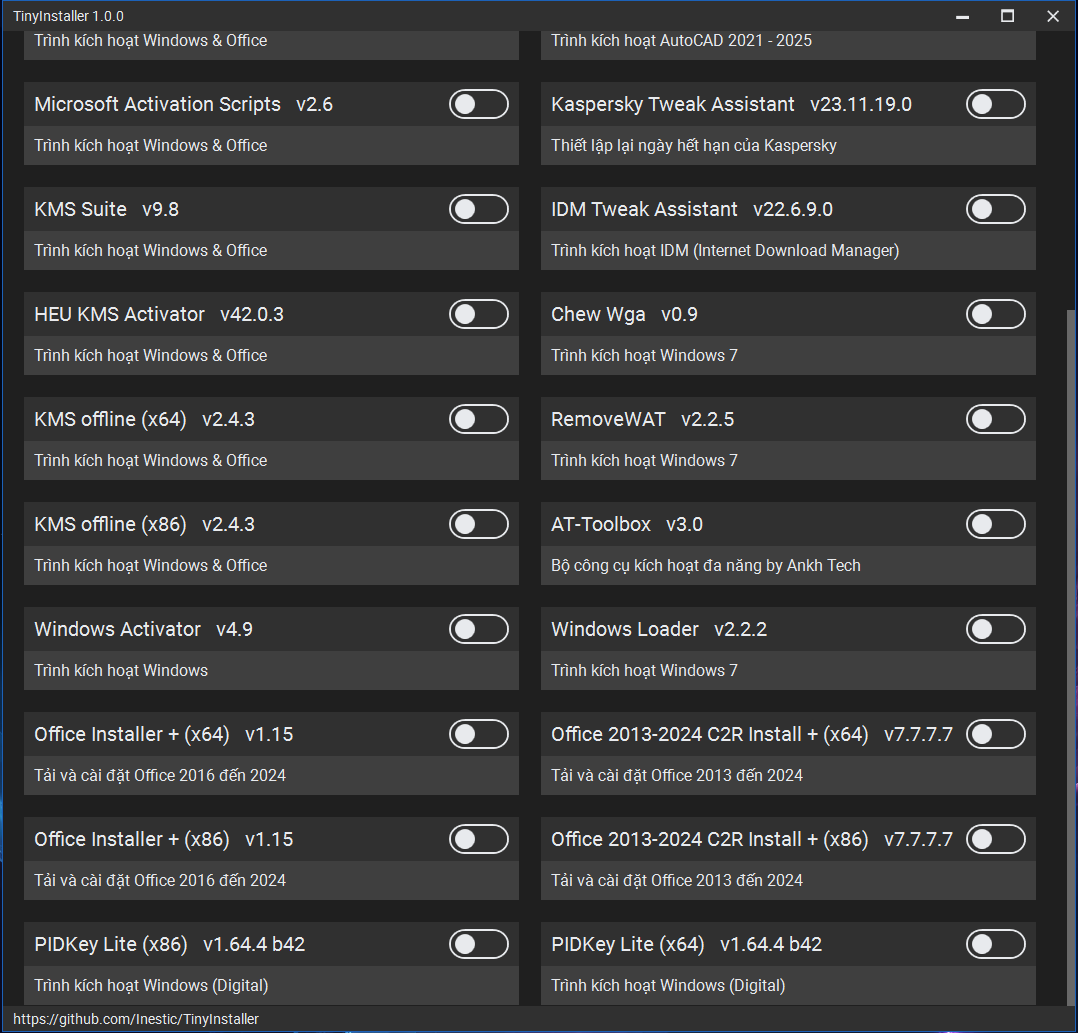Turn on PIDKey Lite (x64) switch

point(996,944)
